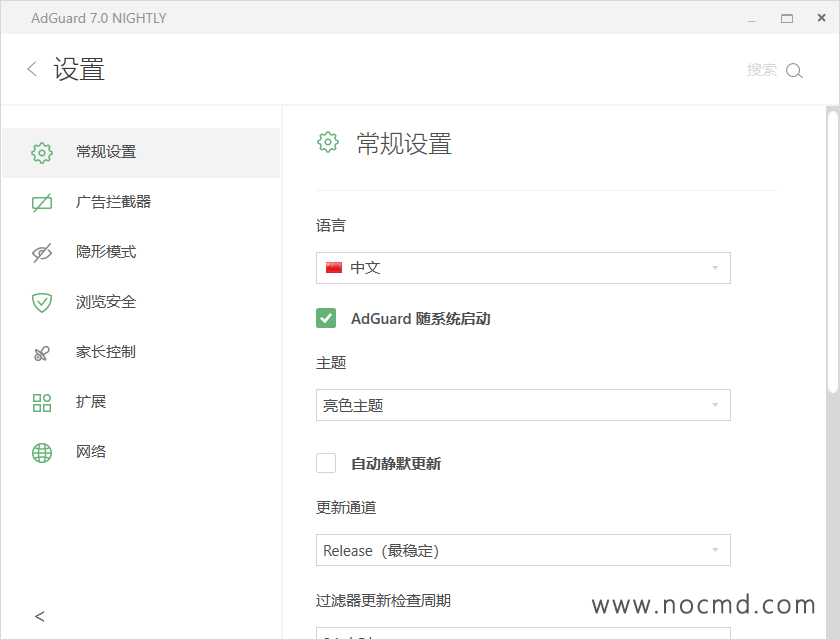Maximize the AdGuard window
Image resolution: width=840 pixels, height=640 pixels.
click(x=786, y=19)
